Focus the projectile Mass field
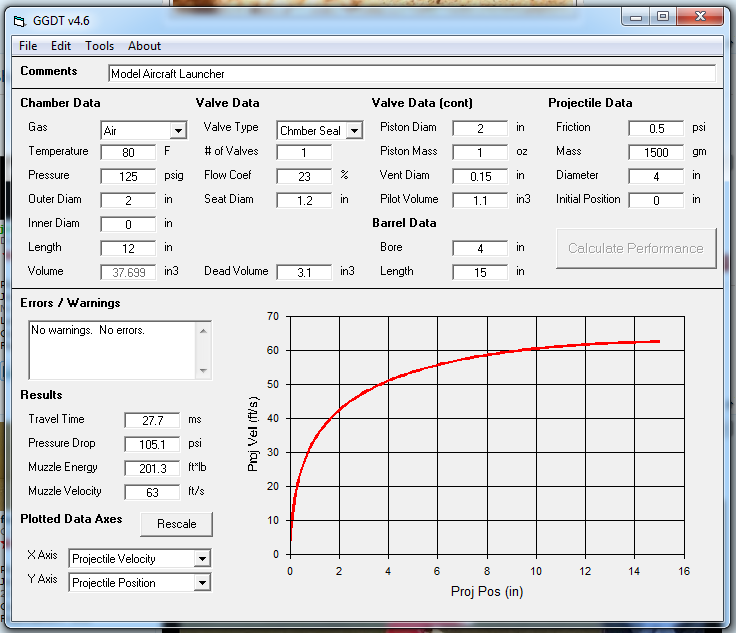 pos(656,152)
